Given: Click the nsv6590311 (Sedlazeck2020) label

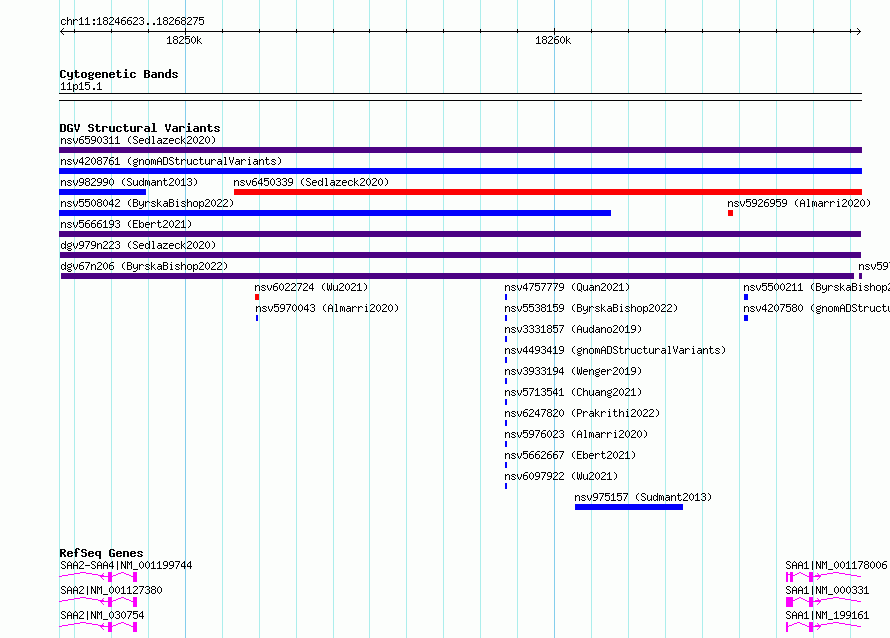Looking at the screenshot, I should 138,140.
